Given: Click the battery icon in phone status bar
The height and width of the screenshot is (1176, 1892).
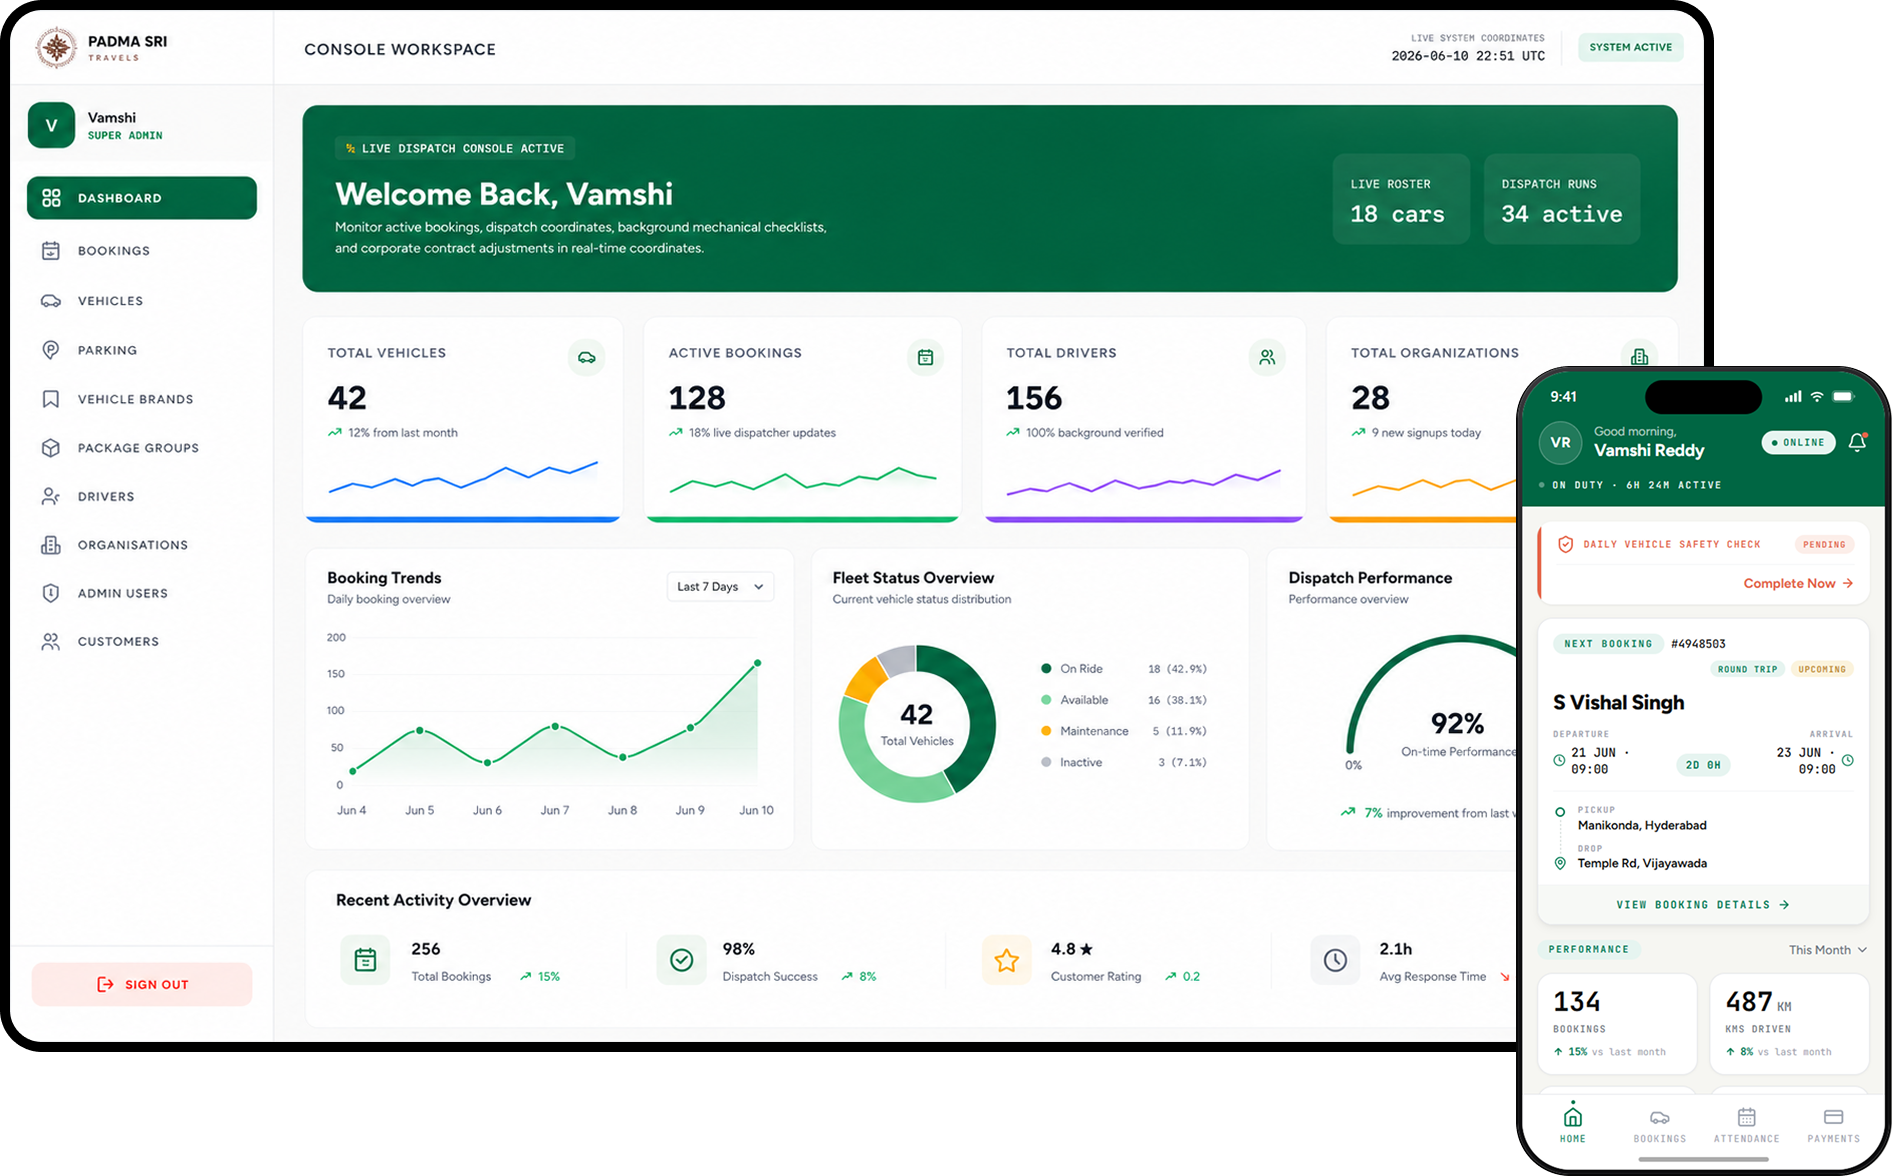Looking at the screenshot, I should 1844,396.
